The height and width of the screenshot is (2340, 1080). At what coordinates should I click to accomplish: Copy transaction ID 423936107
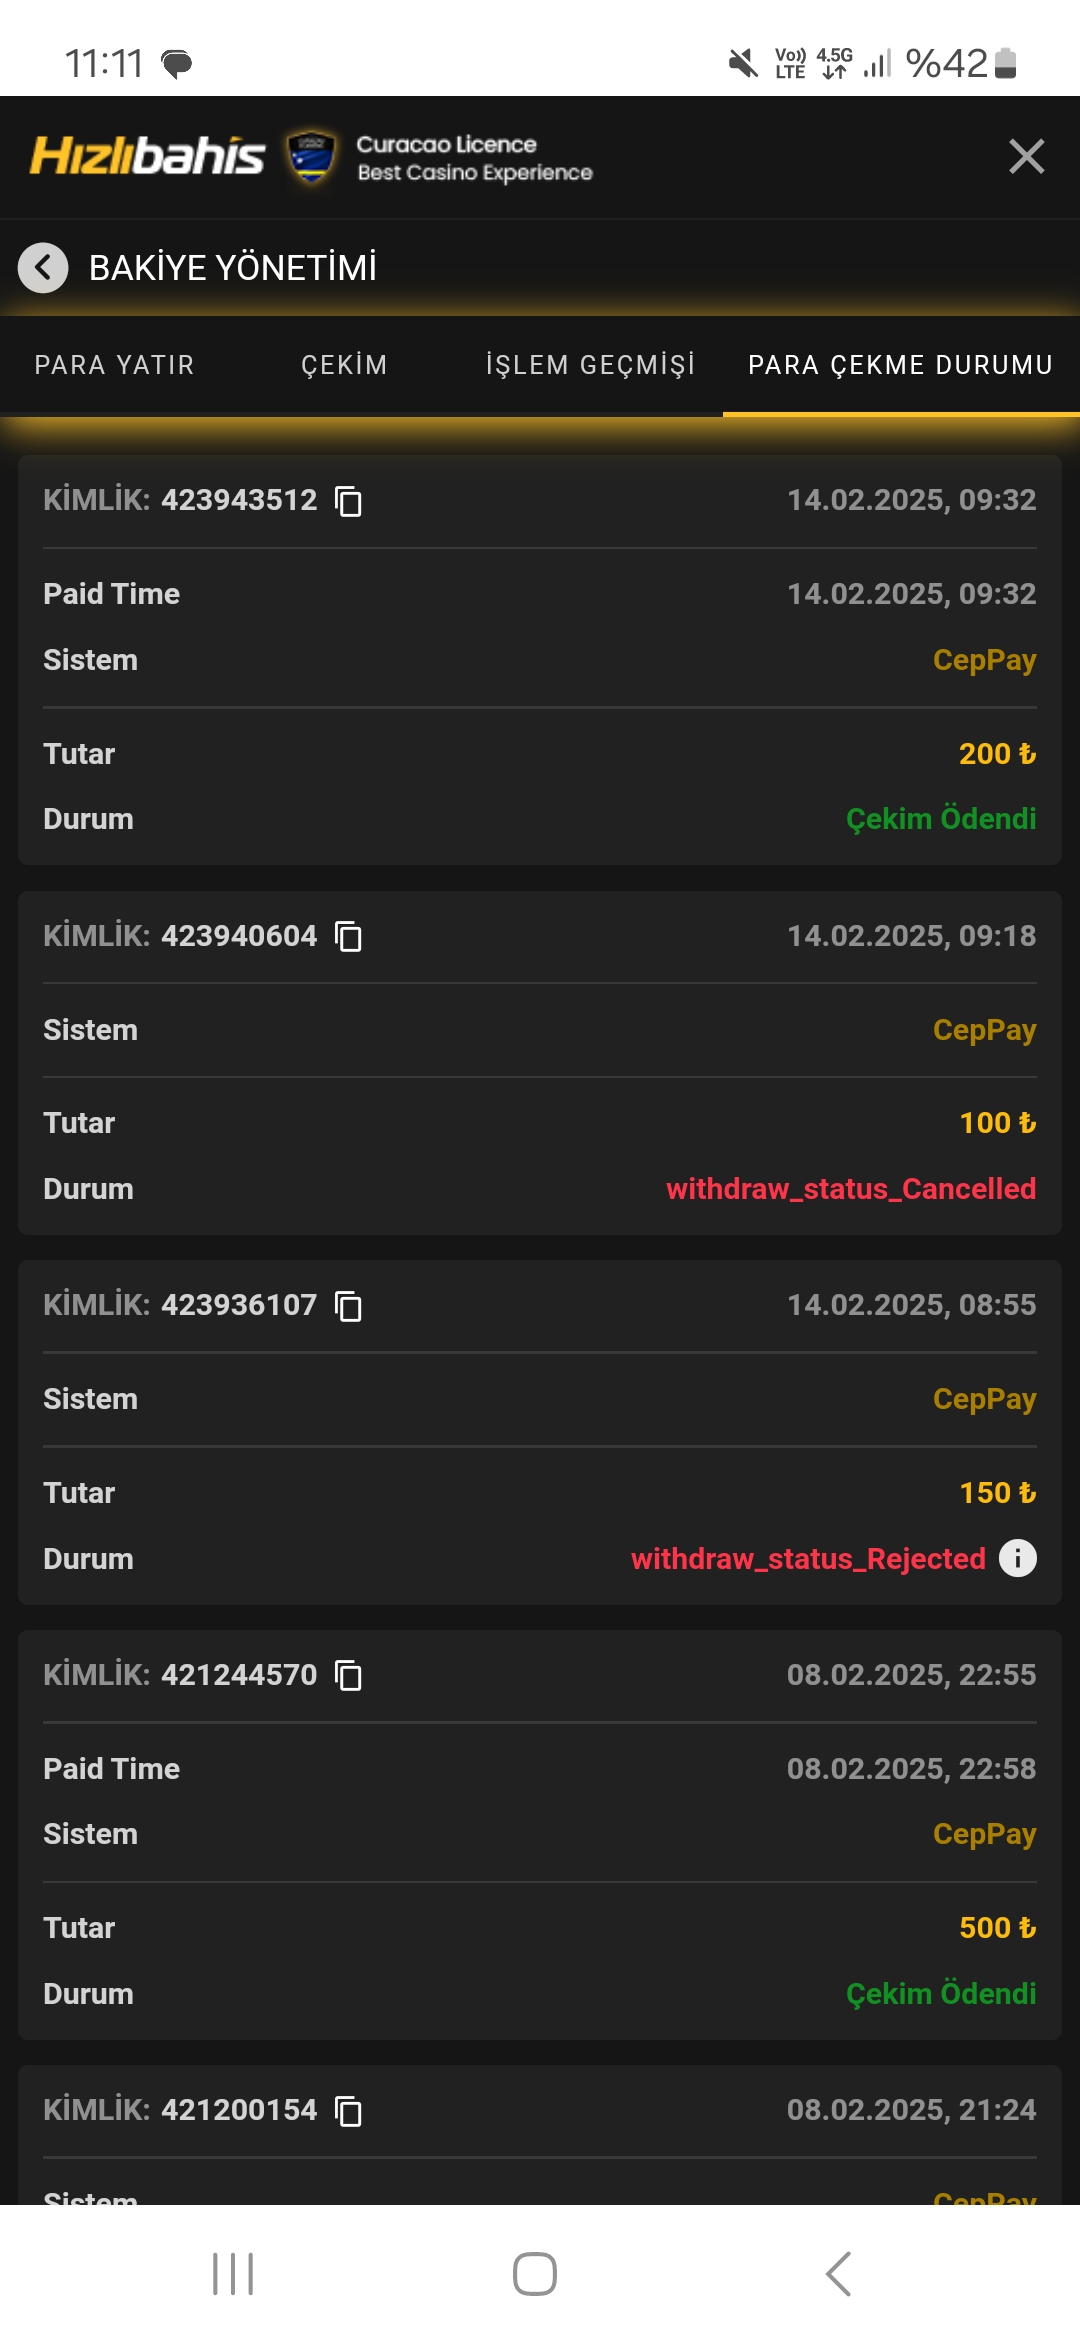tap(348, 1305)
